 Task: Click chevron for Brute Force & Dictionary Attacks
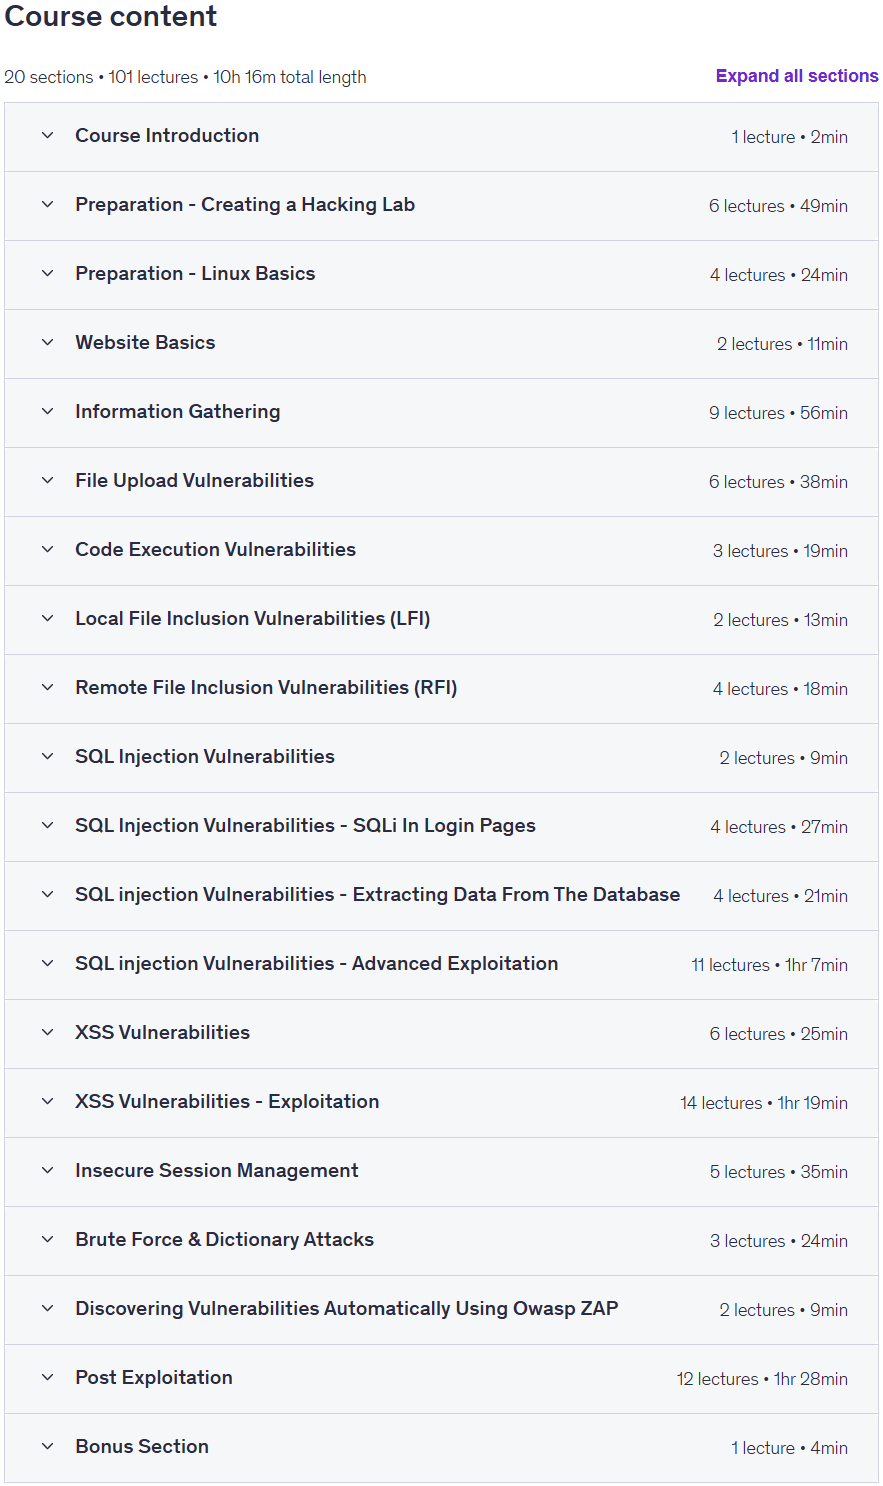coord(47,1239)
